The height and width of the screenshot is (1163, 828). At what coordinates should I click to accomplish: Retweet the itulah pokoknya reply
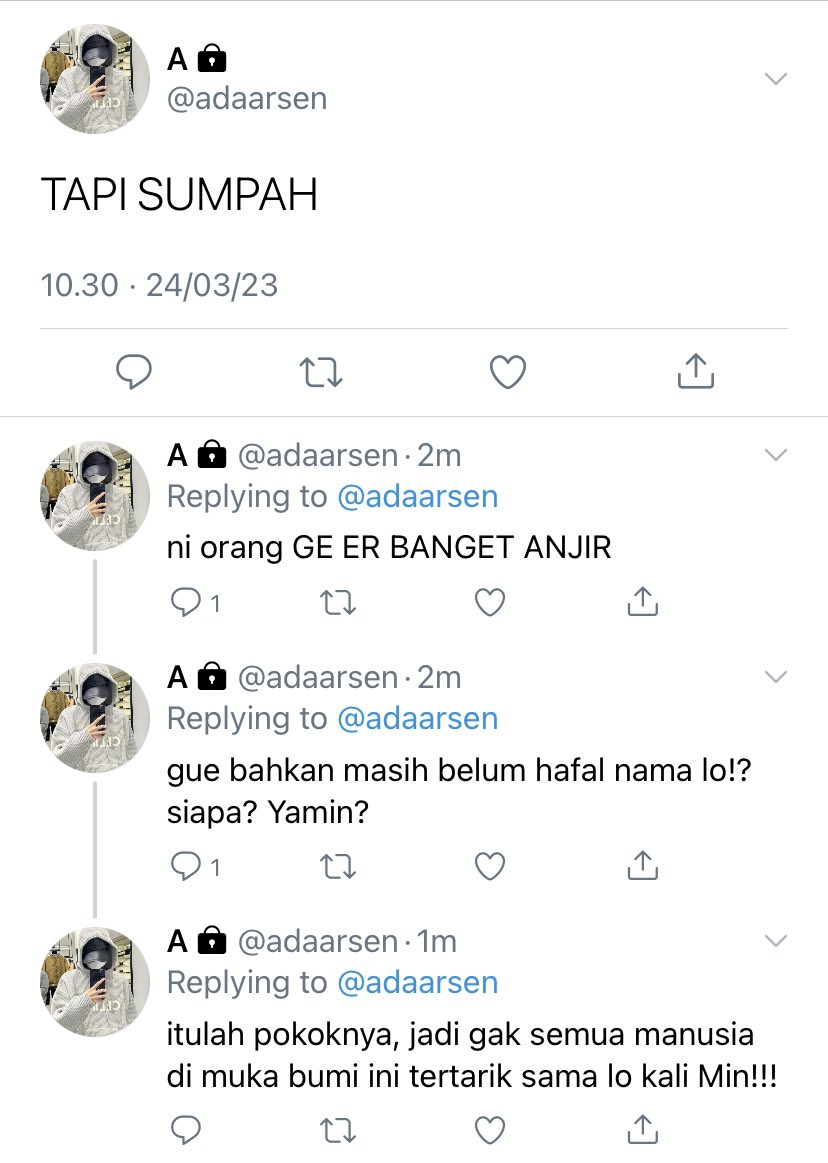(338, 1130)
